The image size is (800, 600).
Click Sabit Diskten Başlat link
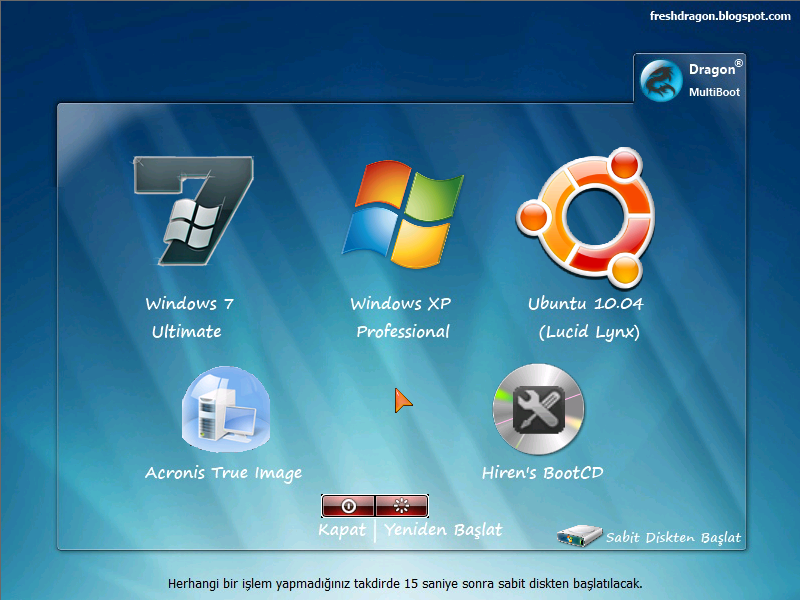point(673,538)
